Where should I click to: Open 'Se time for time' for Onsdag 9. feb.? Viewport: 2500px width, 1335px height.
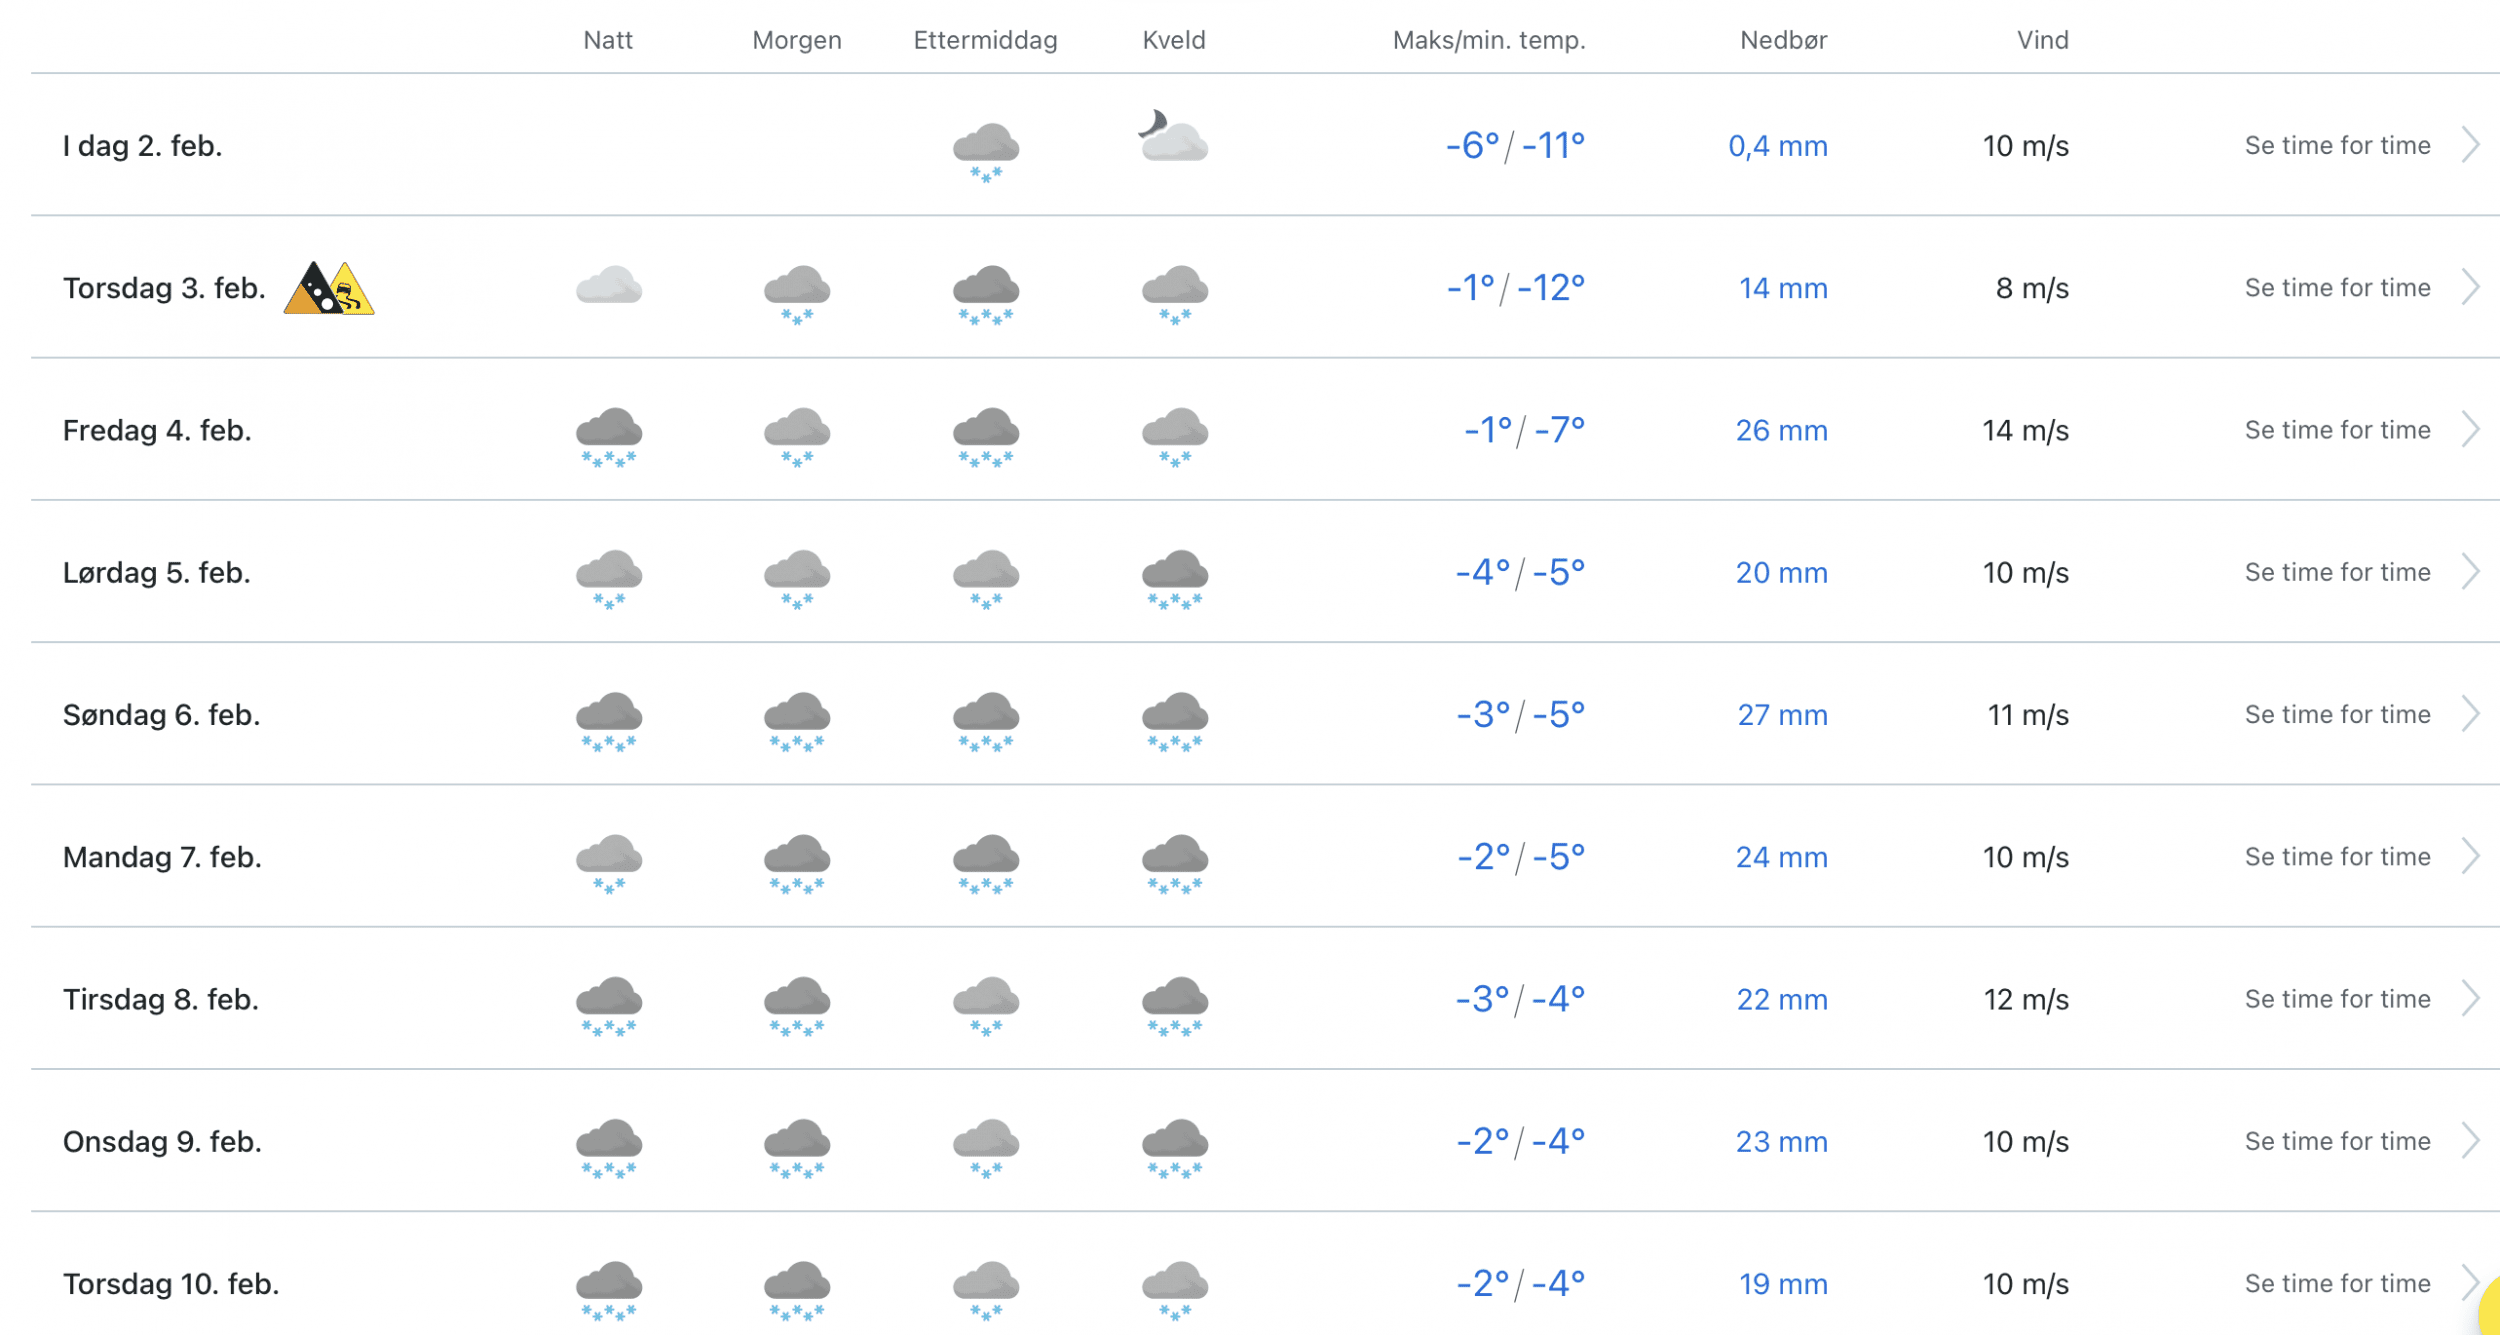(x=2337, y=1142)
